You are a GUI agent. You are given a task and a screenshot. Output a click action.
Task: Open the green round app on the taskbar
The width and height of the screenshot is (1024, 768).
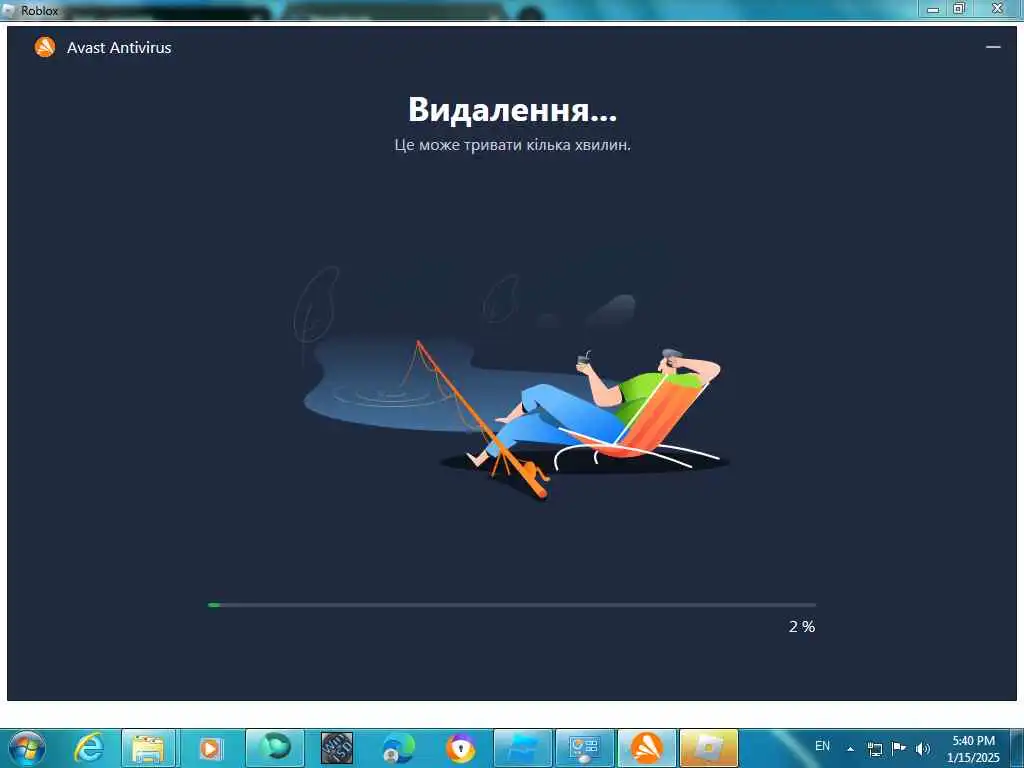coord(274,748)
